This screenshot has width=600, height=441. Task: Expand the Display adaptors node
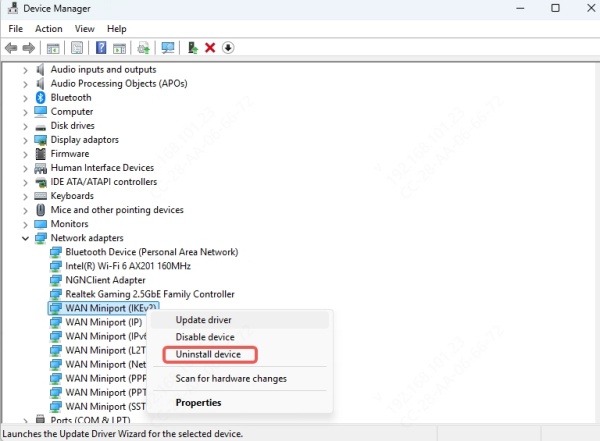pos(25,140)
